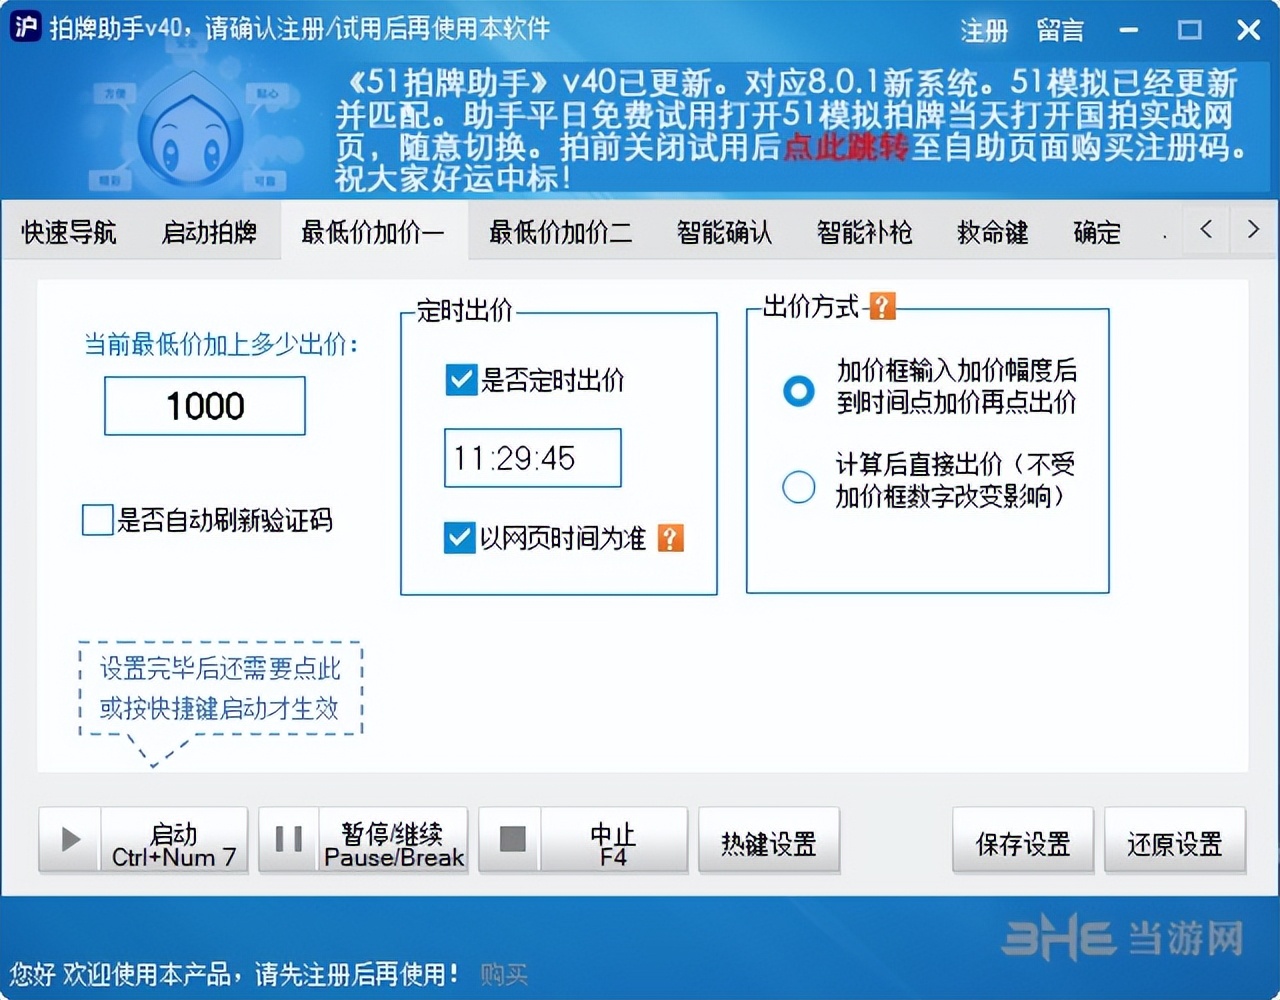The image size is (1280, 1000).
Task: Select the 计算后直接出价 radio option
Action: click(798, 486)
